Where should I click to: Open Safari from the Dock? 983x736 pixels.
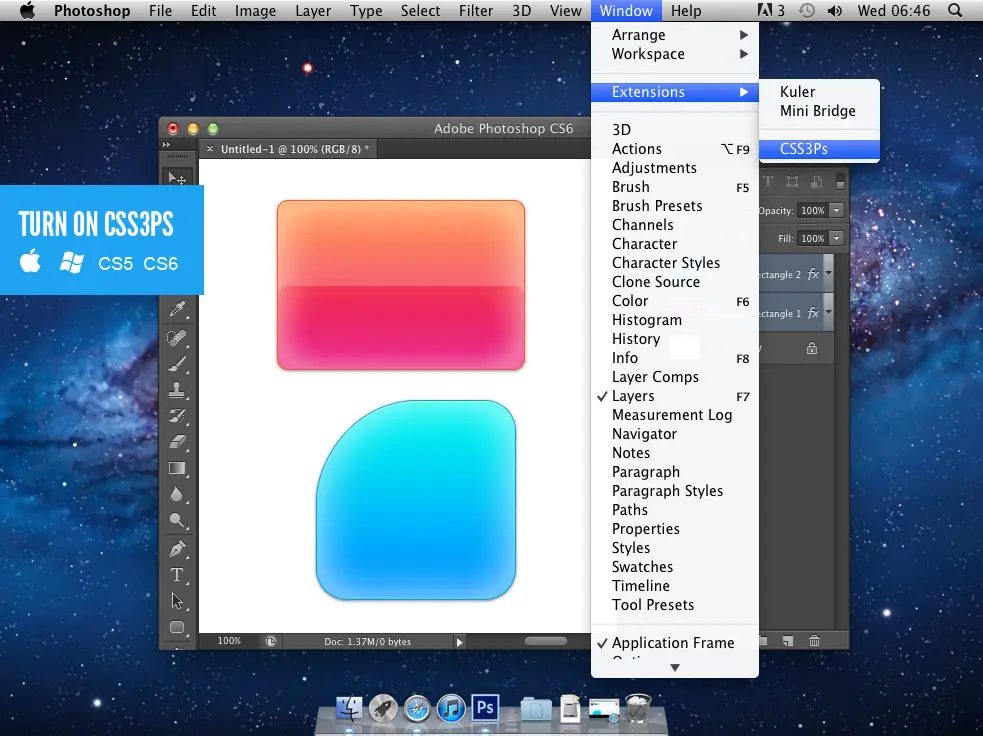tap(417, 709)
